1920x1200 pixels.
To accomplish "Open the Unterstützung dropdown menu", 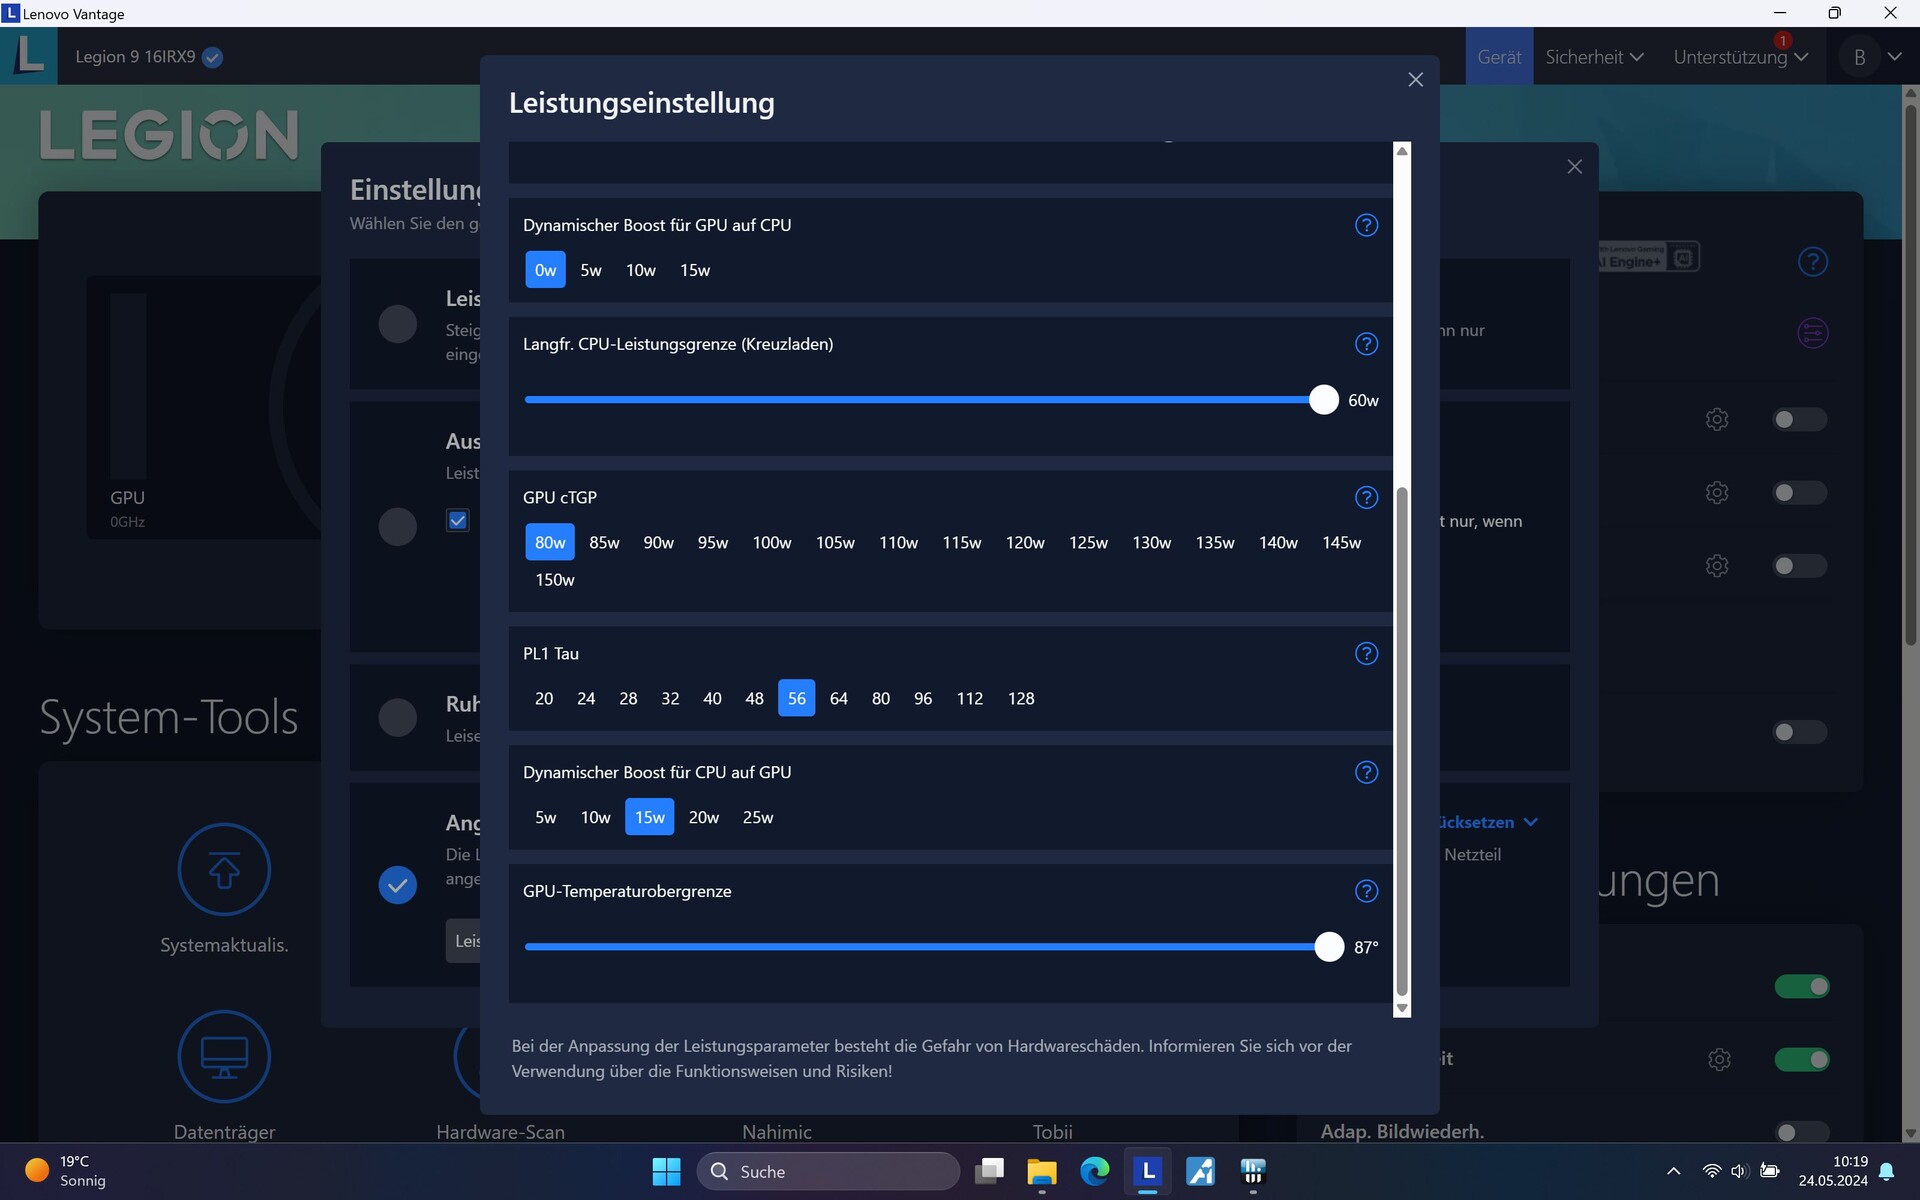I will pyautogui.click(x=1740, y=57).
